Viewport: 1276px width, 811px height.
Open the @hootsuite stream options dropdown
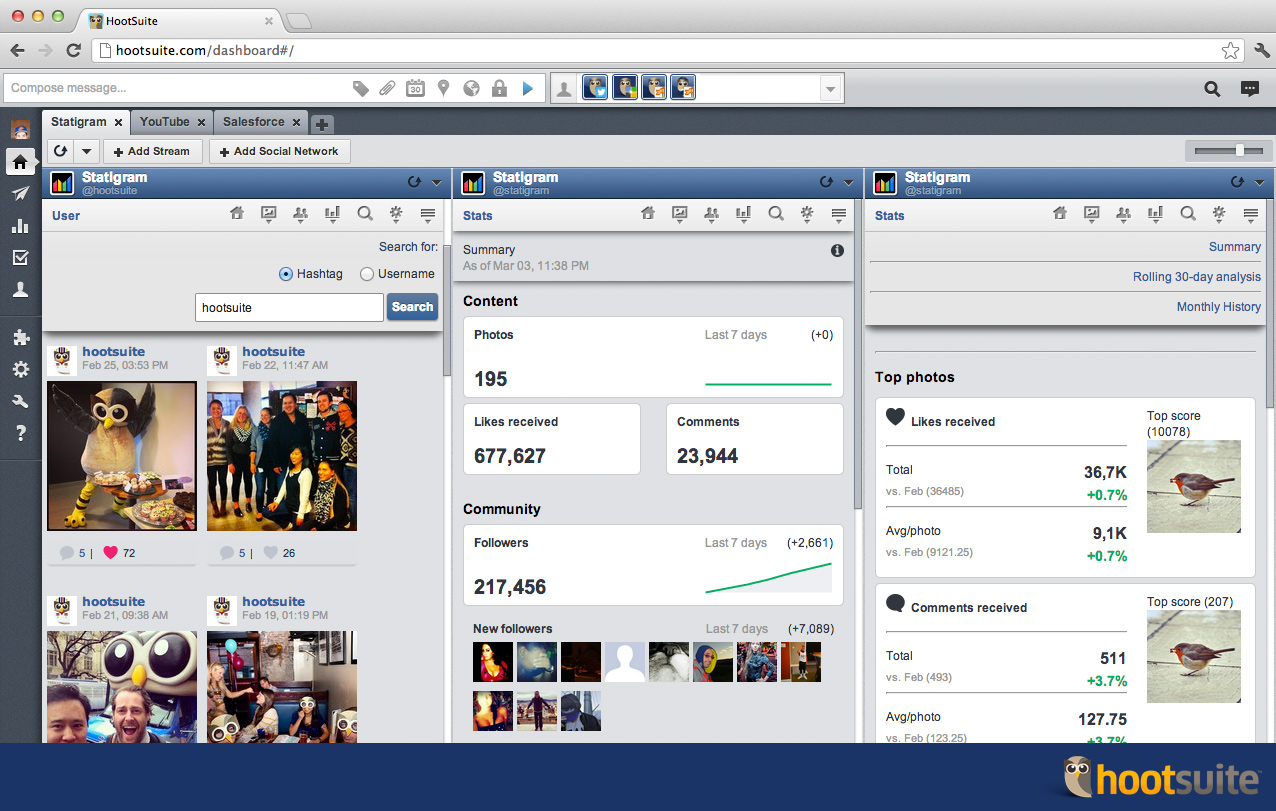pyautogui.click(x=436, y=182)
